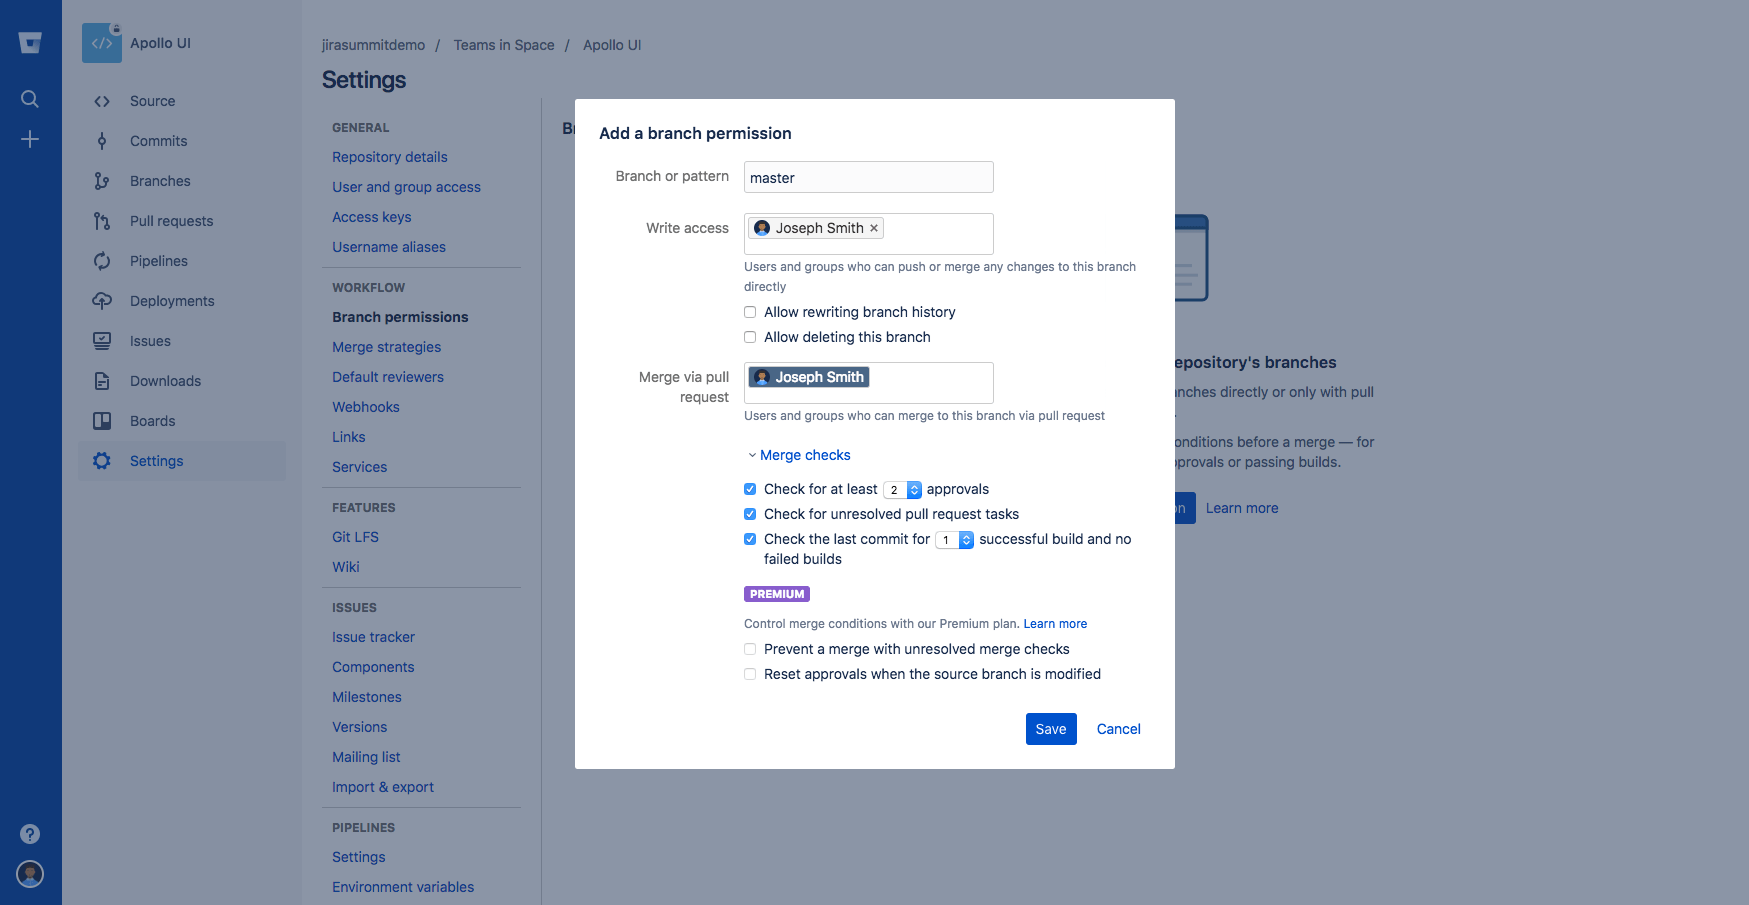Click the master branch pattern field
Image resolution: width=1749 pixels, height=905 pixels.
[868, 177]
